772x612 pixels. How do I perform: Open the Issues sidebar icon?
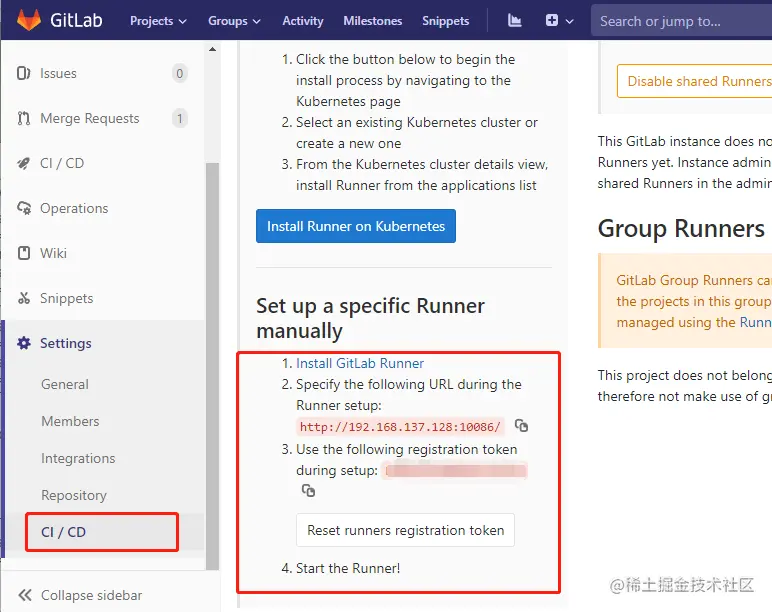pos(24,73)
